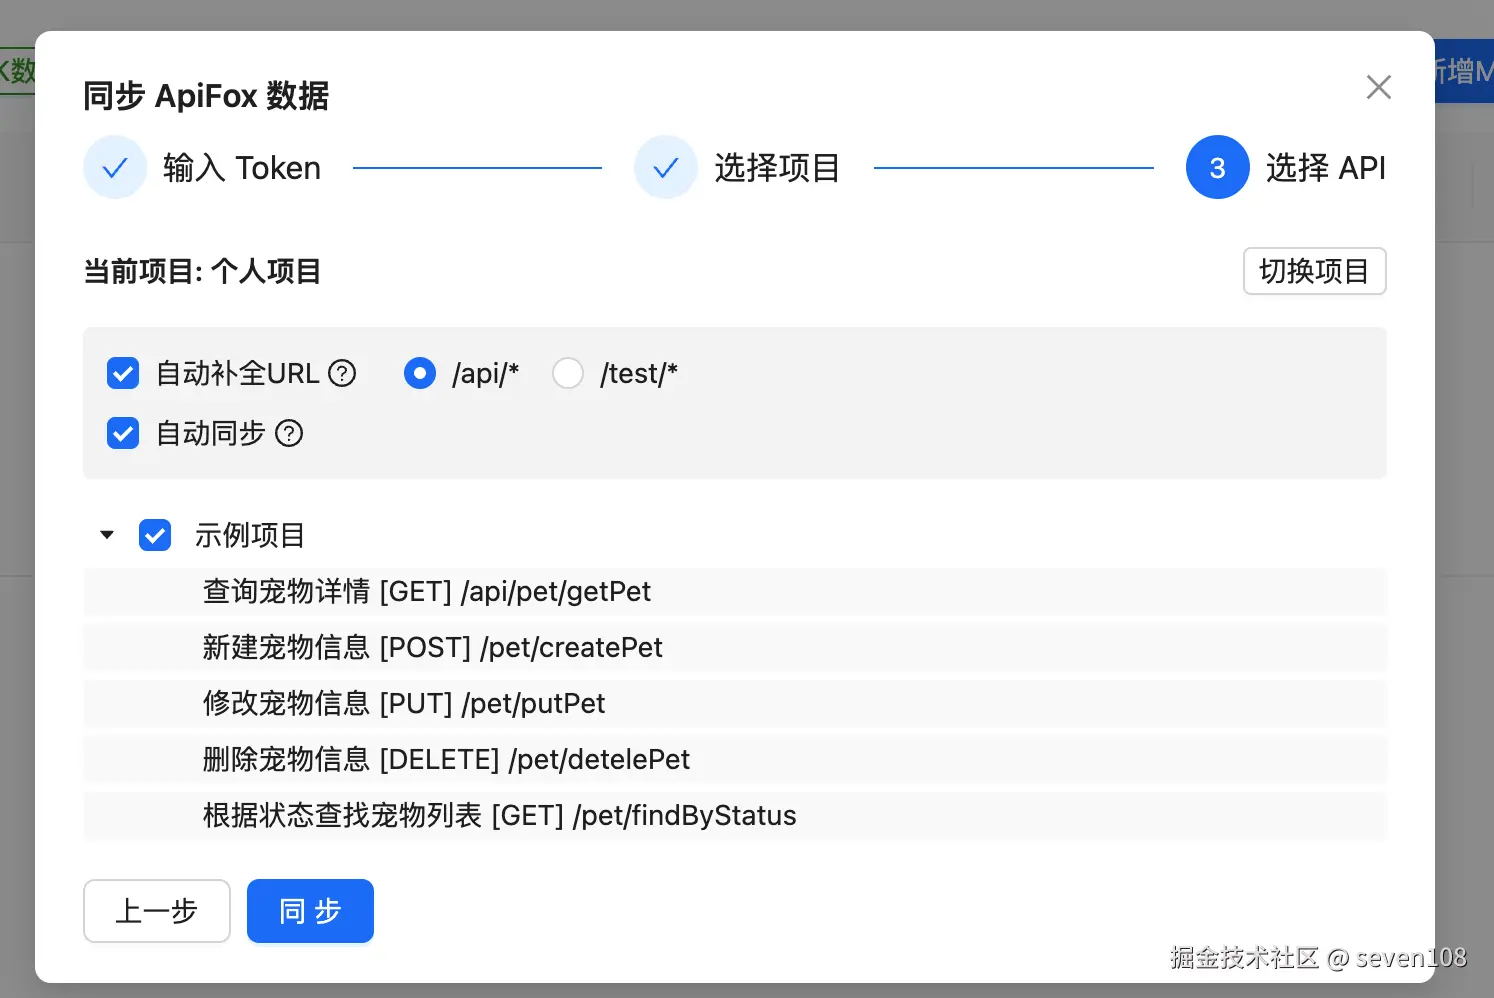Select 修改宠物信息 [PUT] /pet/putPet row
Screen dimensions: 1494x998
click(735, 703)
